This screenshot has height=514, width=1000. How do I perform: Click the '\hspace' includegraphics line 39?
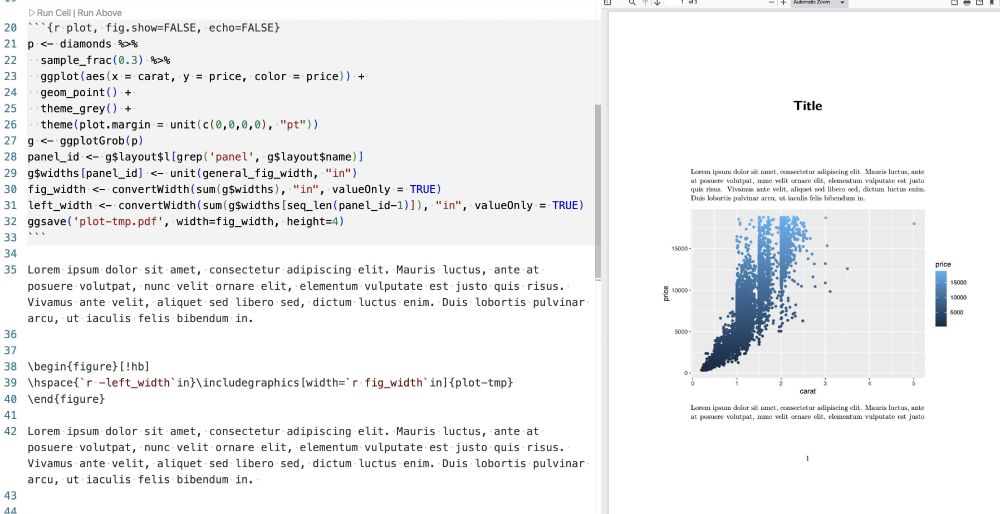(x=270, y=383)
